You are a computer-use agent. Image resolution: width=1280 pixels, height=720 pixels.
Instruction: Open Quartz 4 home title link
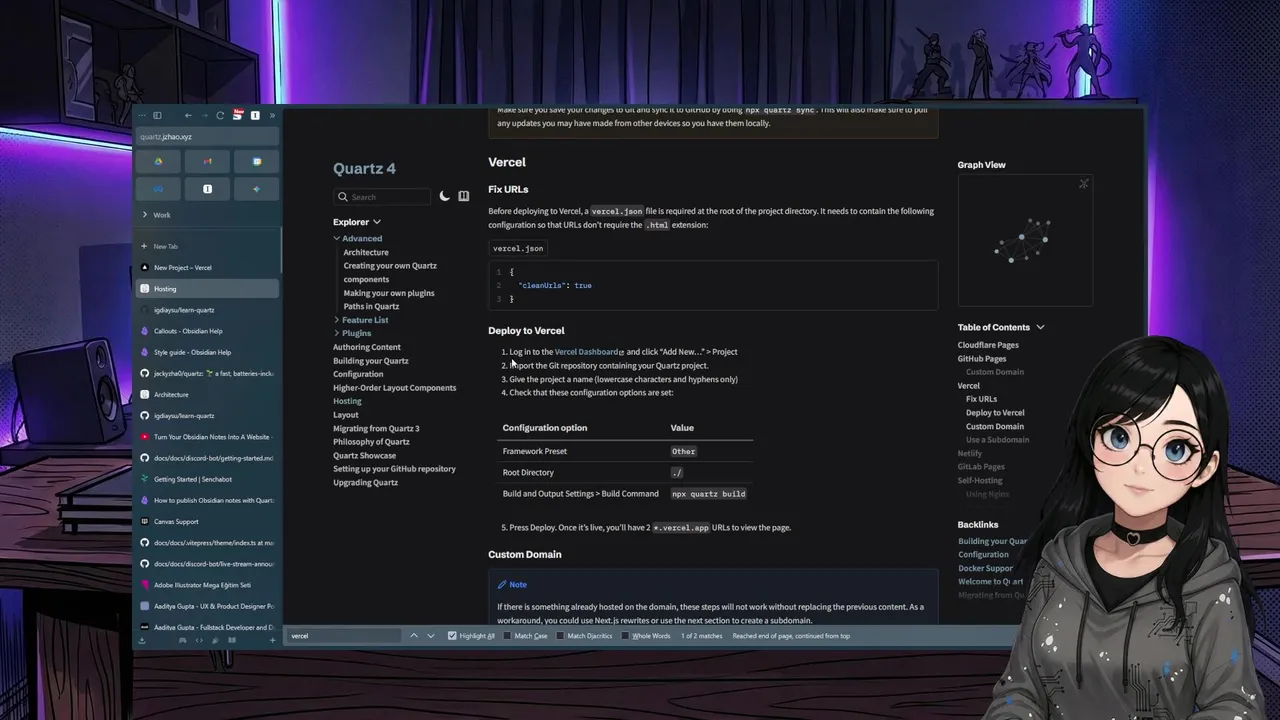pyautogui.click(x=364, y=168)
